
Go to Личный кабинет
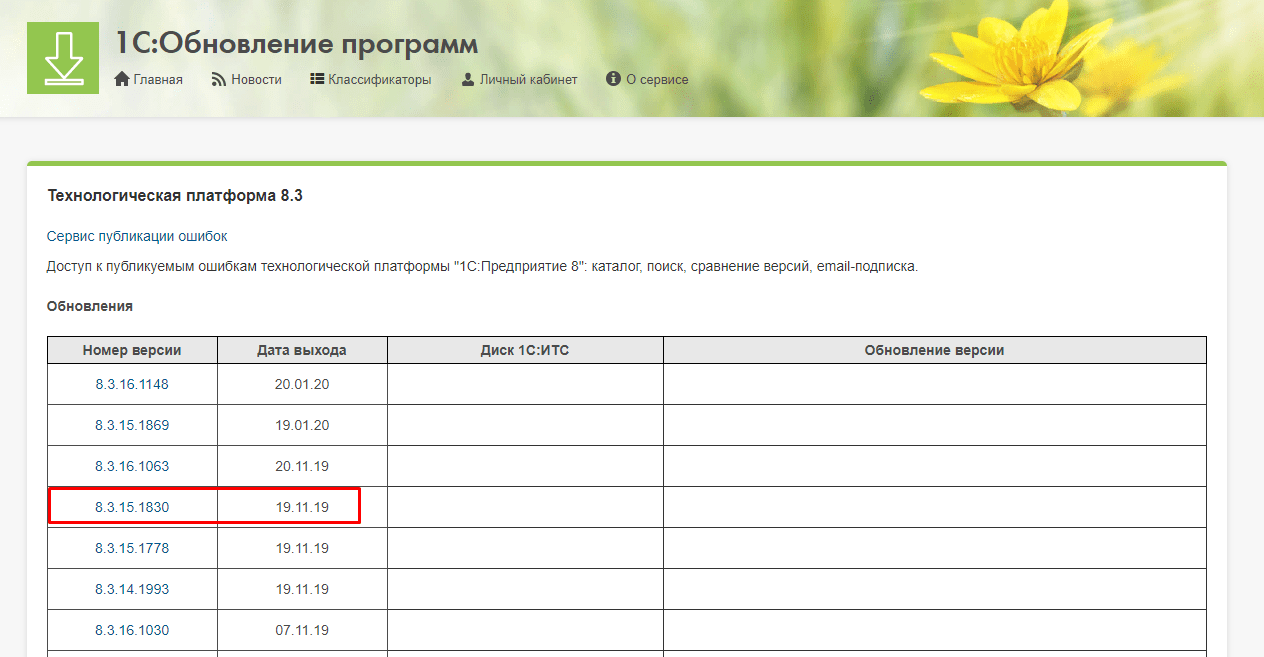pos(529,79)
